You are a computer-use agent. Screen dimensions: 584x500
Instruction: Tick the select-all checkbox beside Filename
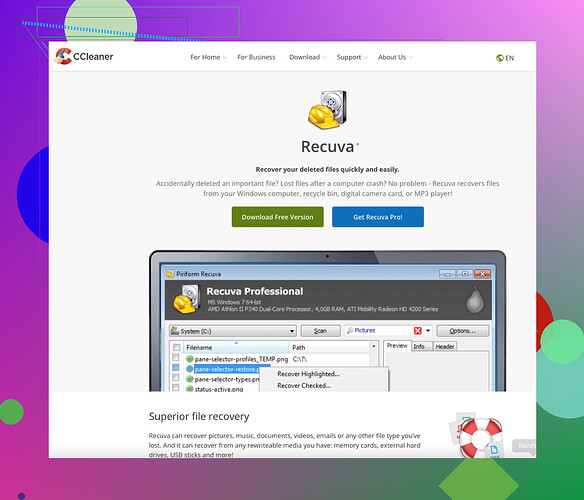click(x=177, y=347)
